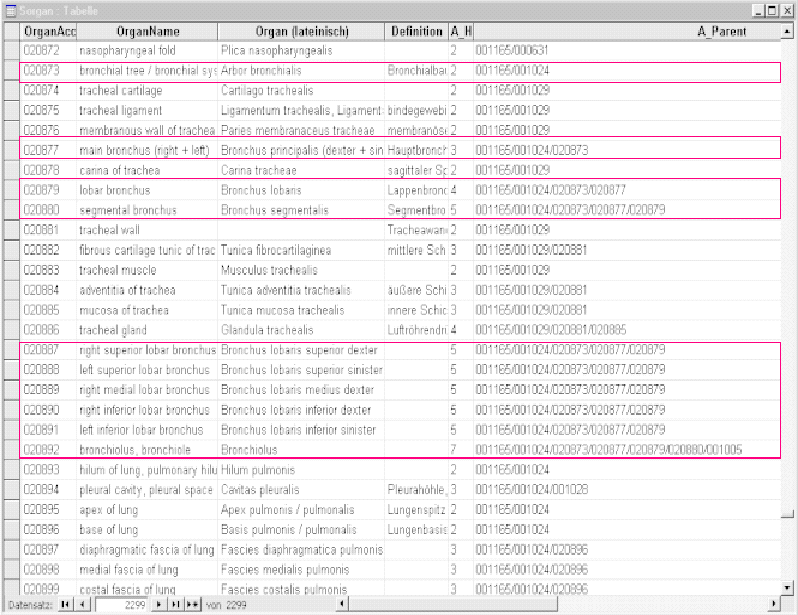The image size is (798, 615).
Task: Go to the first record
Action: pos(65,605)
